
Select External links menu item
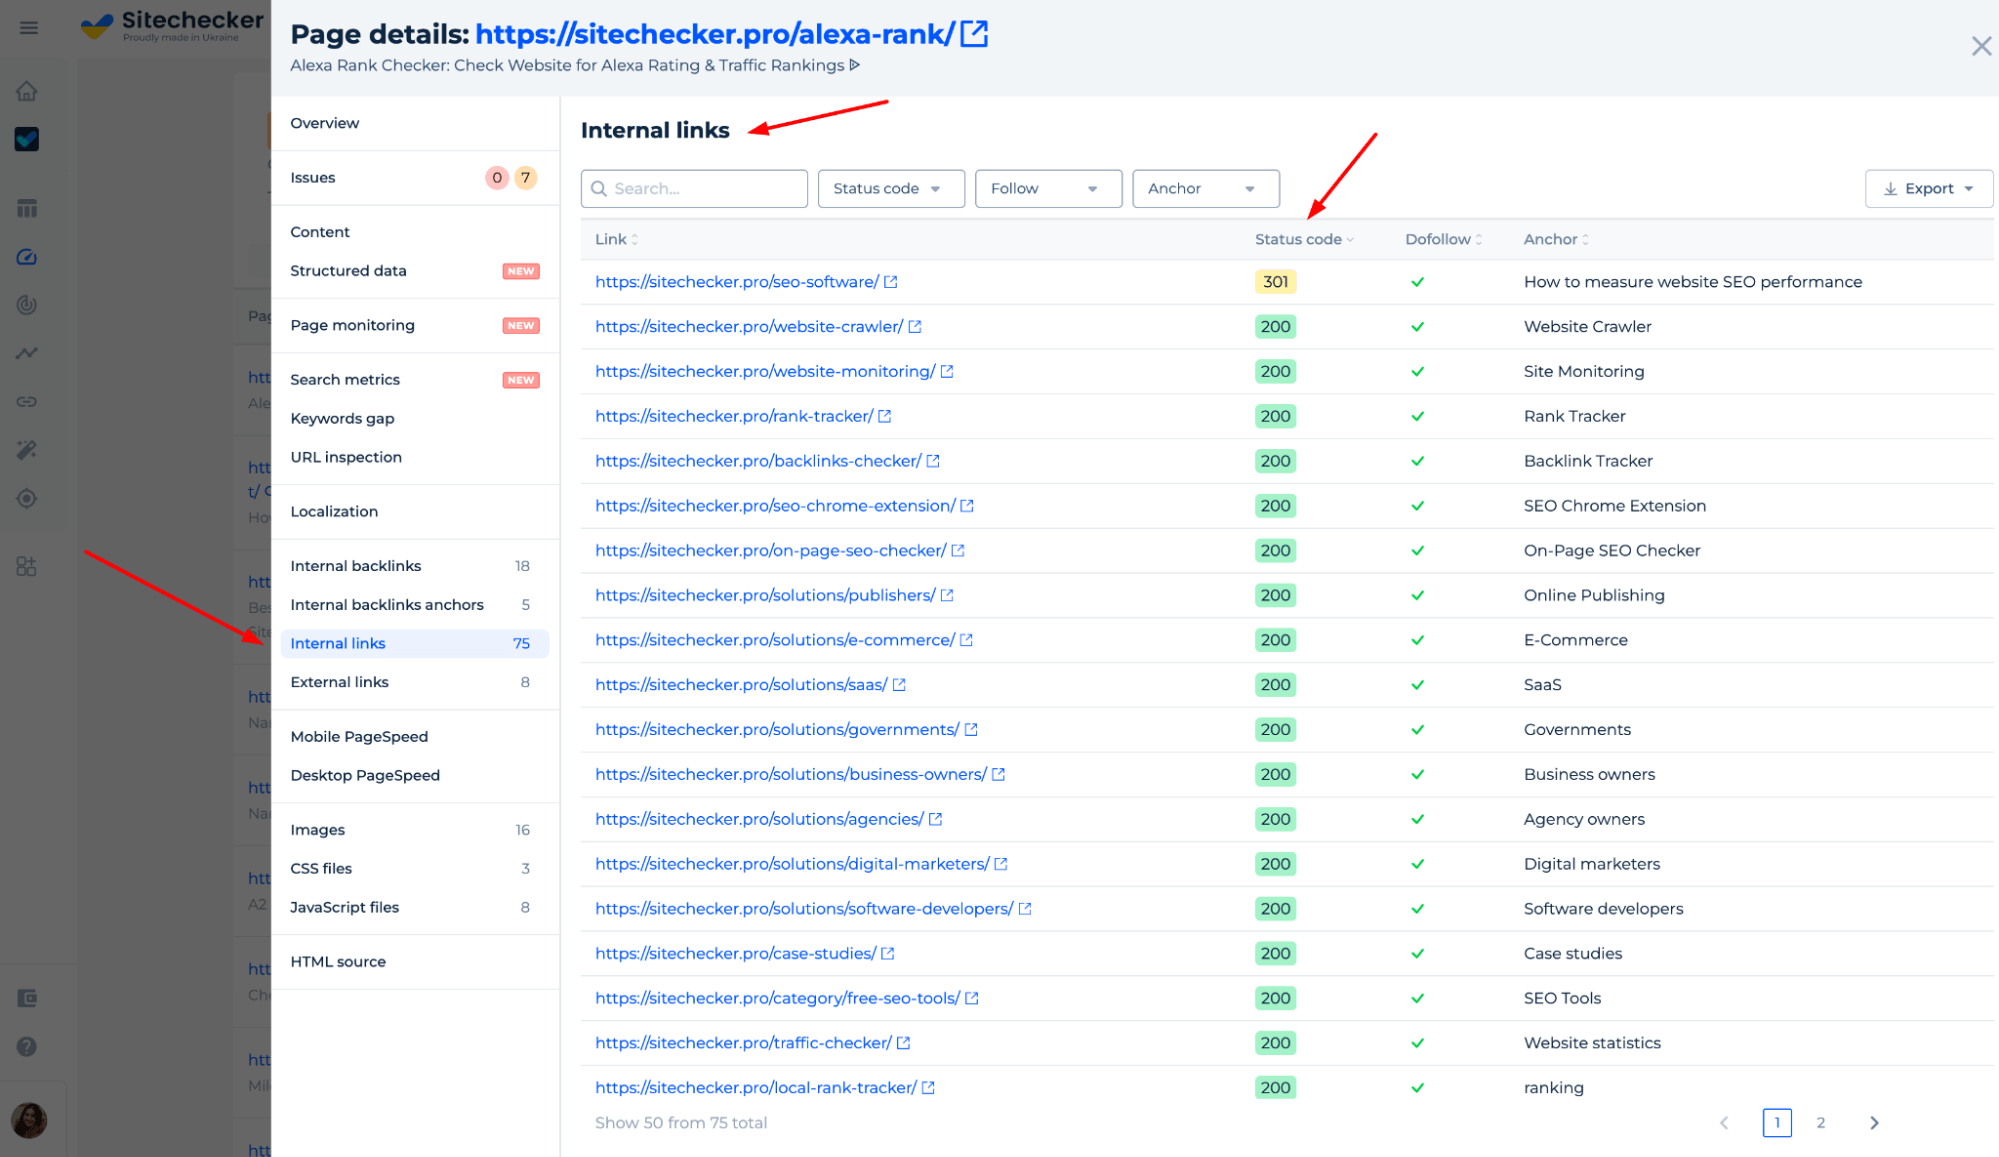tap(339, 680)
